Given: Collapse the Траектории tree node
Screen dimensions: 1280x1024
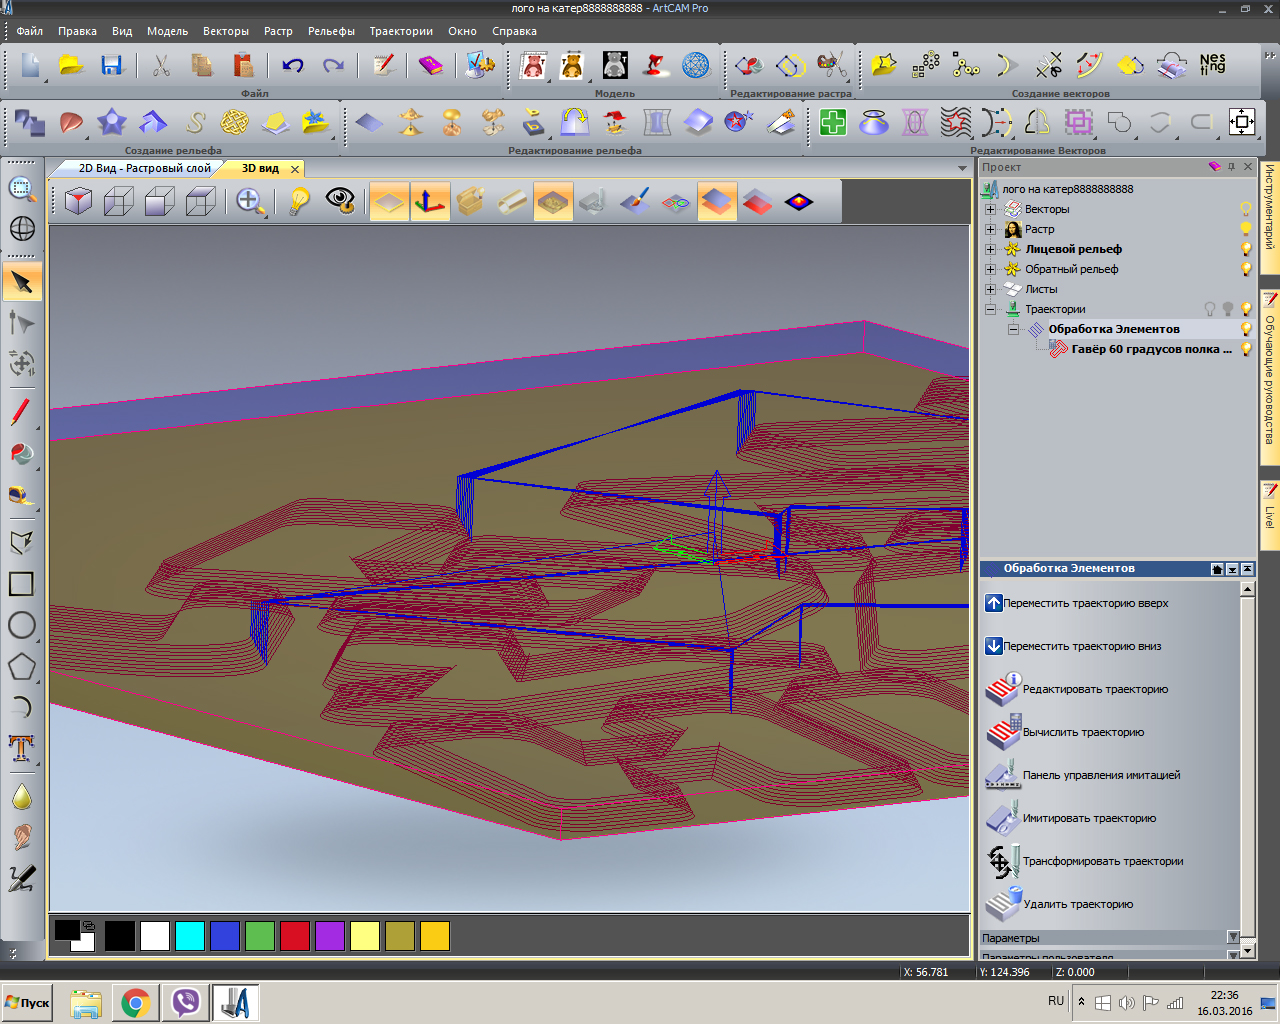Looking at the screenshot, I should click(990, 309).
